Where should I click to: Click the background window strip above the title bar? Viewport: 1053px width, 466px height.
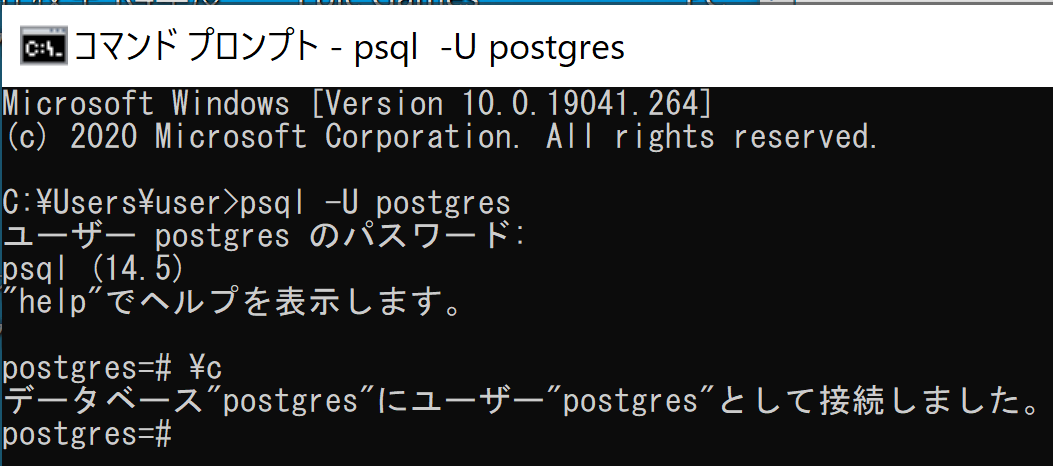tap(526, 4)
